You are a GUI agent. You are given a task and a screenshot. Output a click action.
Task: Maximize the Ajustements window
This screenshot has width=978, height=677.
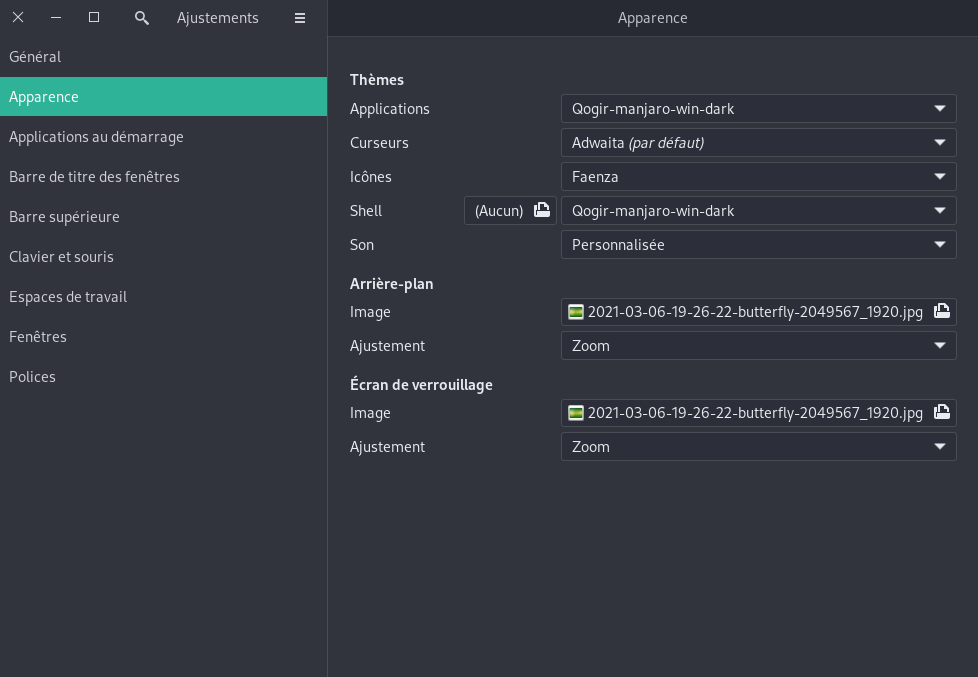[94, 17]
